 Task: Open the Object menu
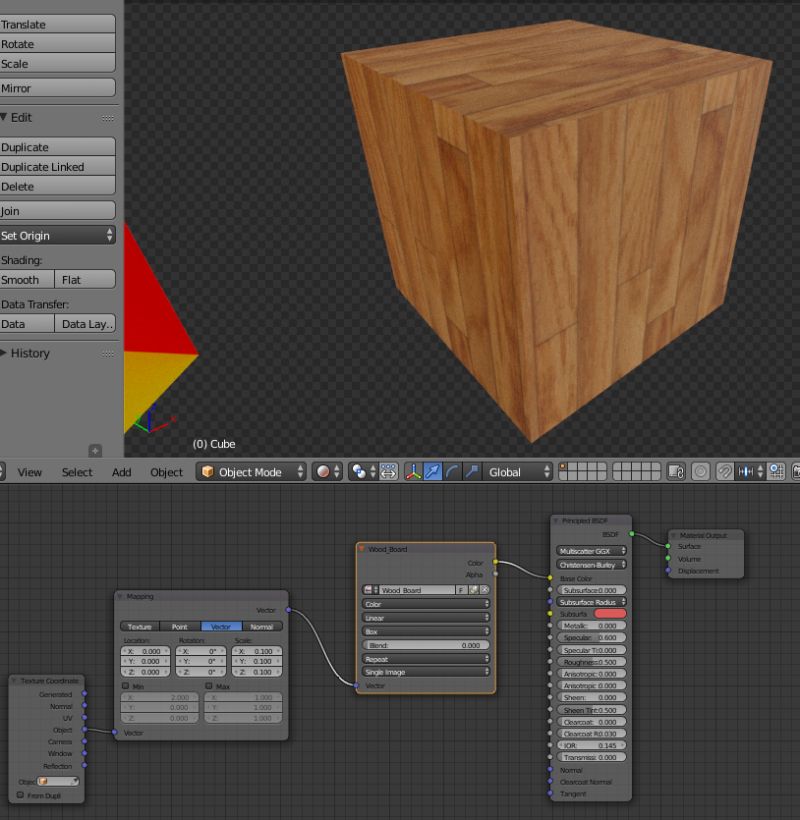pyautogui.click(x=166, y=472)
